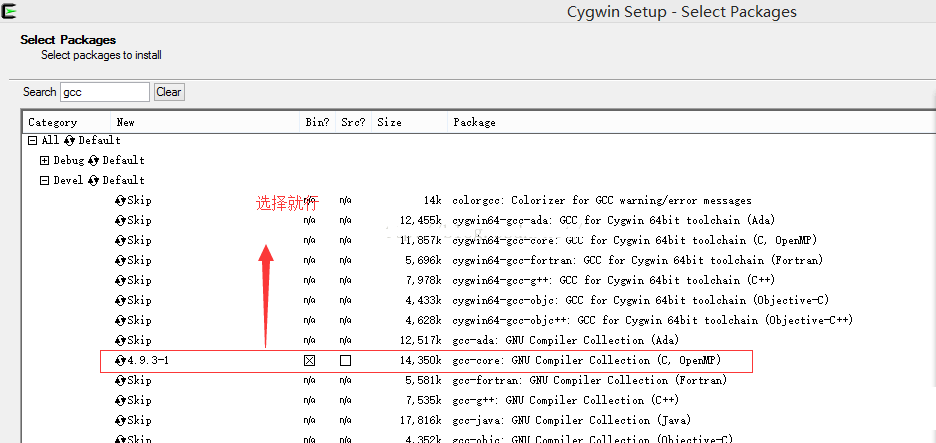The height and width of the screenshot is (443, 936).
Task: Select the gcc-fortran package description
Action: coord(590,380)
